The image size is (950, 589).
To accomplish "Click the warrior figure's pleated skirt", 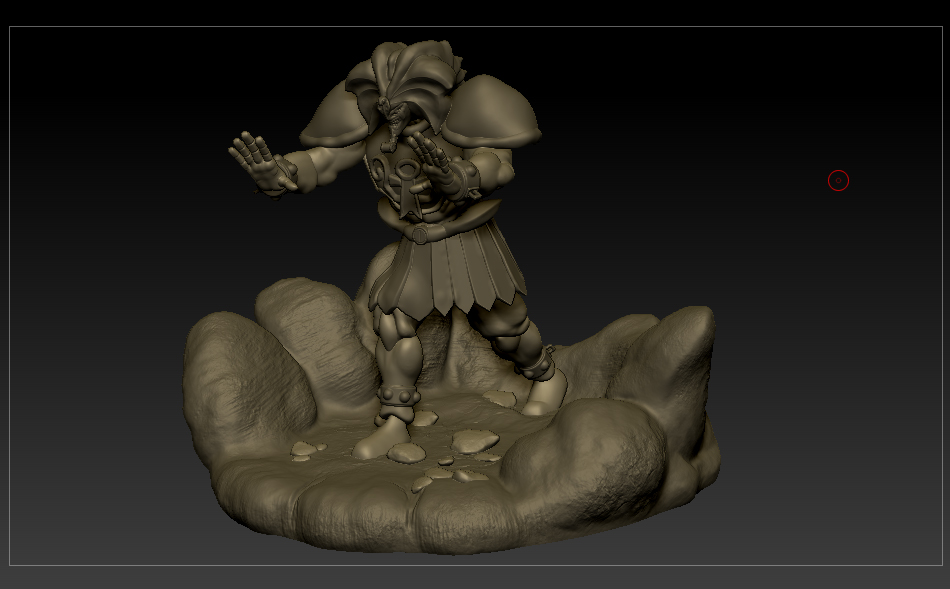I will 448,270.
